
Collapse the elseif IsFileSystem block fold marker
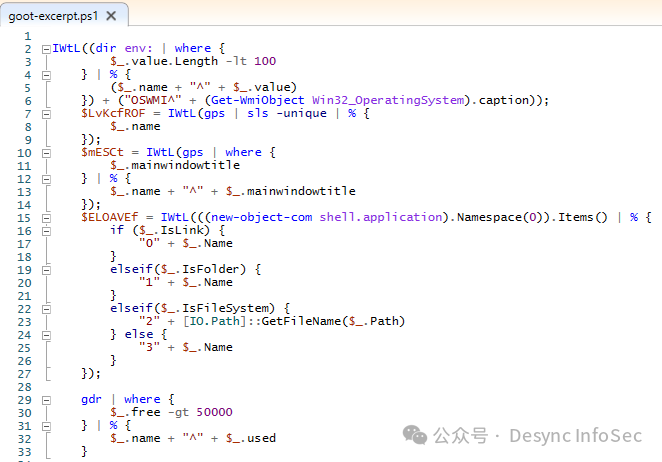coord(45,308)
